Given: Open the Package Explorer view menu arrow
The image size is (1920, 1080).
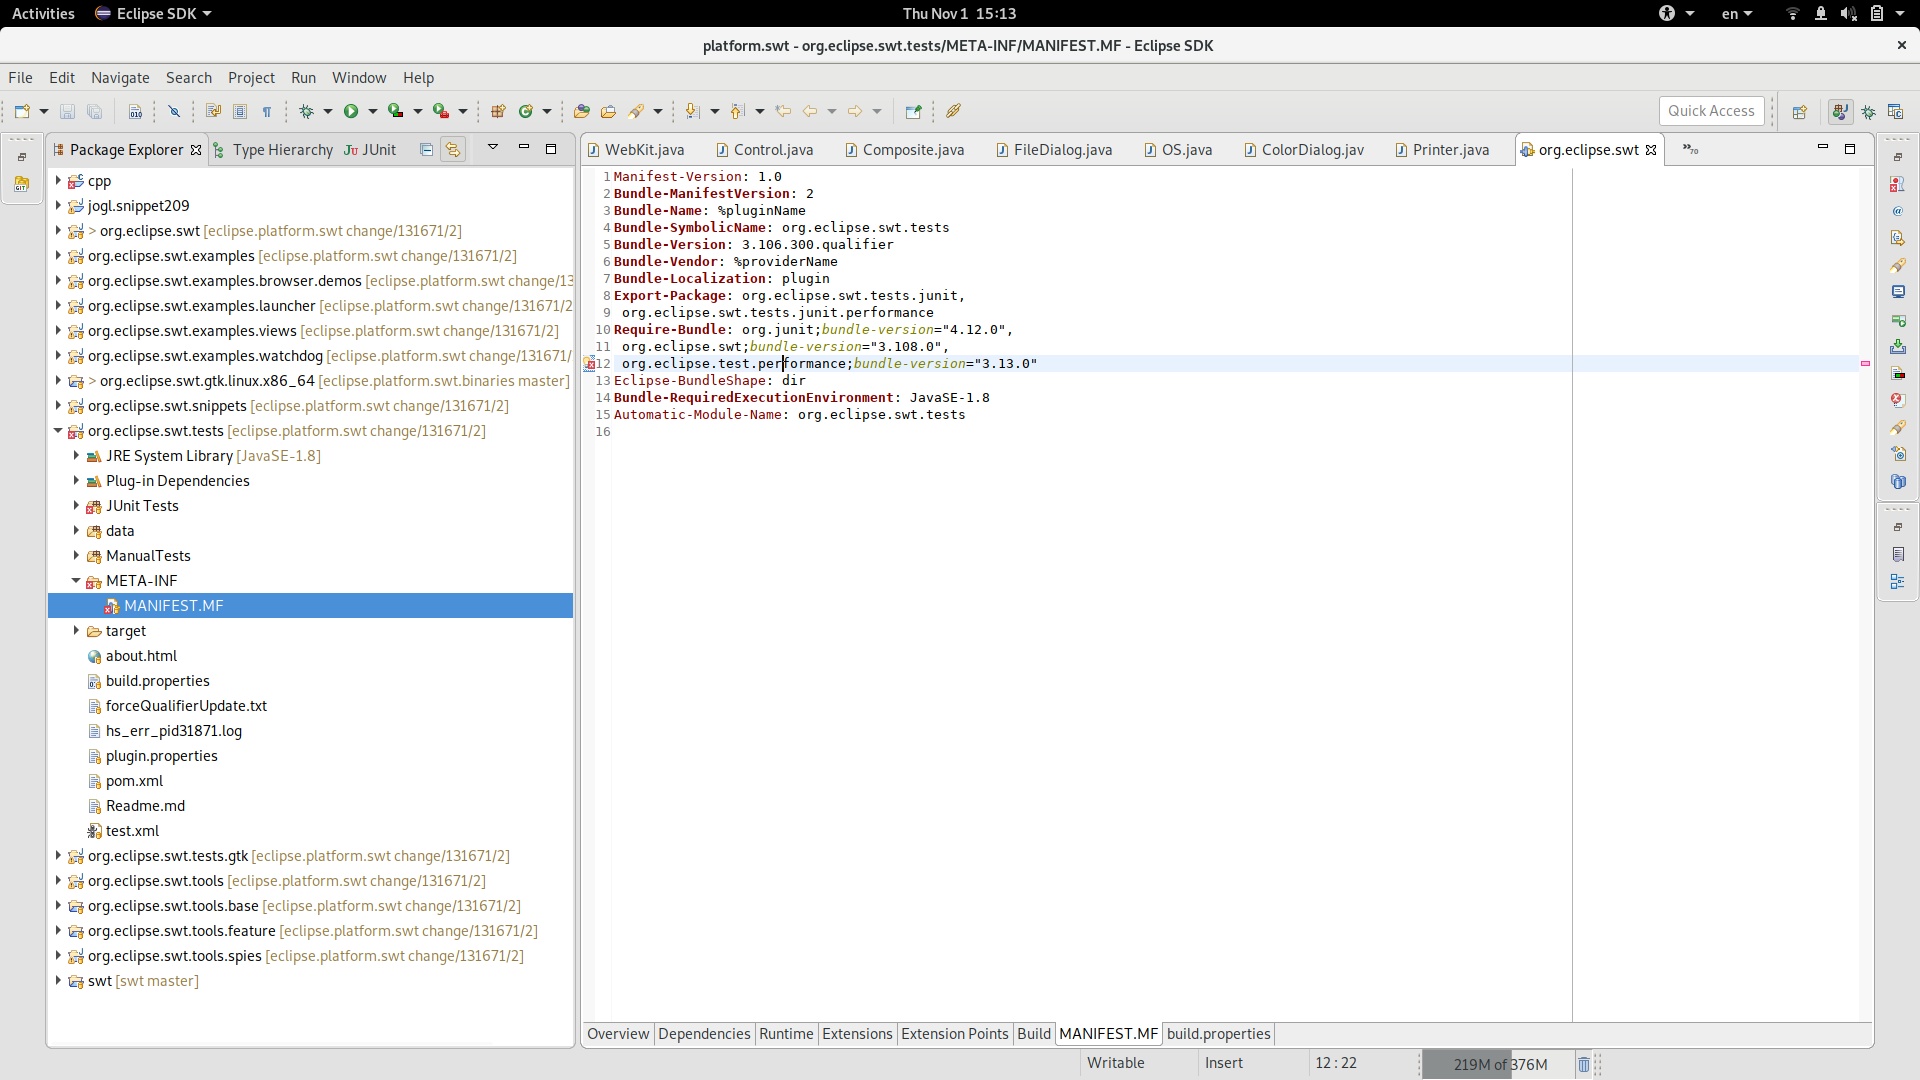Looking at the screenshot, I should [493, 148].
